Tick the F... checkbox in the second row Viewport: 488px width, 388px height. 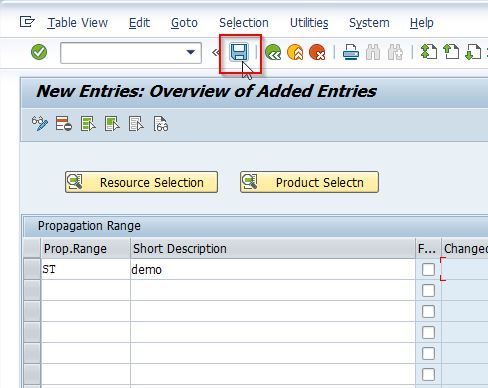point(428,290)
